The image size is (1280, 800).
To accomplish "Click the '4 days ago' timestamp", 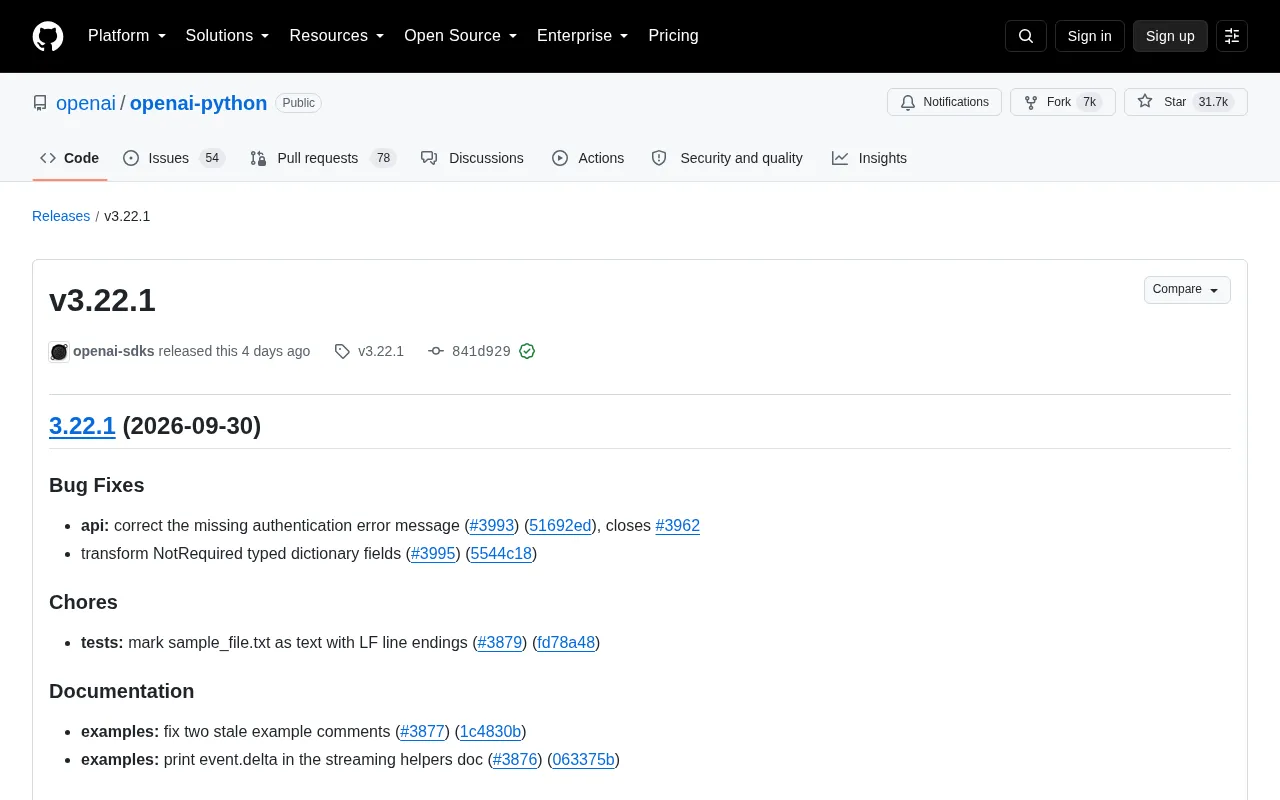I will (276, 351).
